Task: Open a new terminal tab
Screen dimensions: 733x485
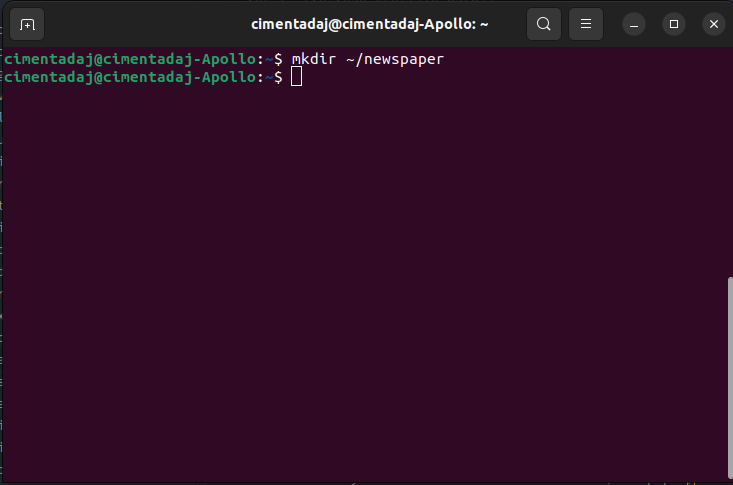Action: (27, 23)
